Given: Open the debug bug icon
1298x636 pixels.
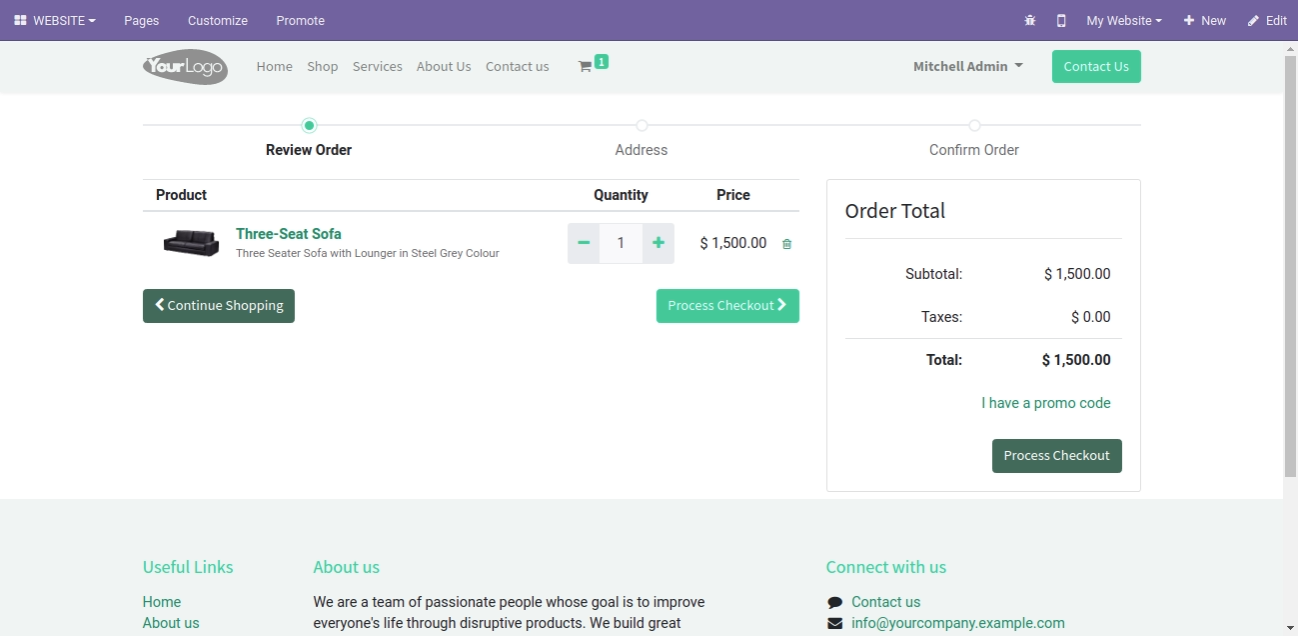Looking at the screenshot, I should coord(1030,20).
